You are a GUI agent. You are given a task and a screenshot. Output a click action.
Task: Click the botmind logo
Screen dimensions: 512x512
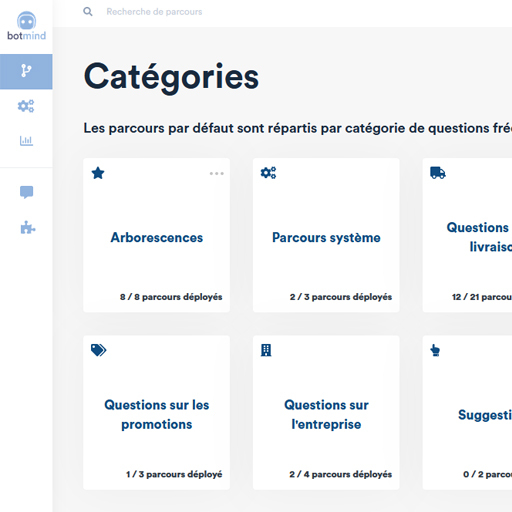click(x=26, y=26)
